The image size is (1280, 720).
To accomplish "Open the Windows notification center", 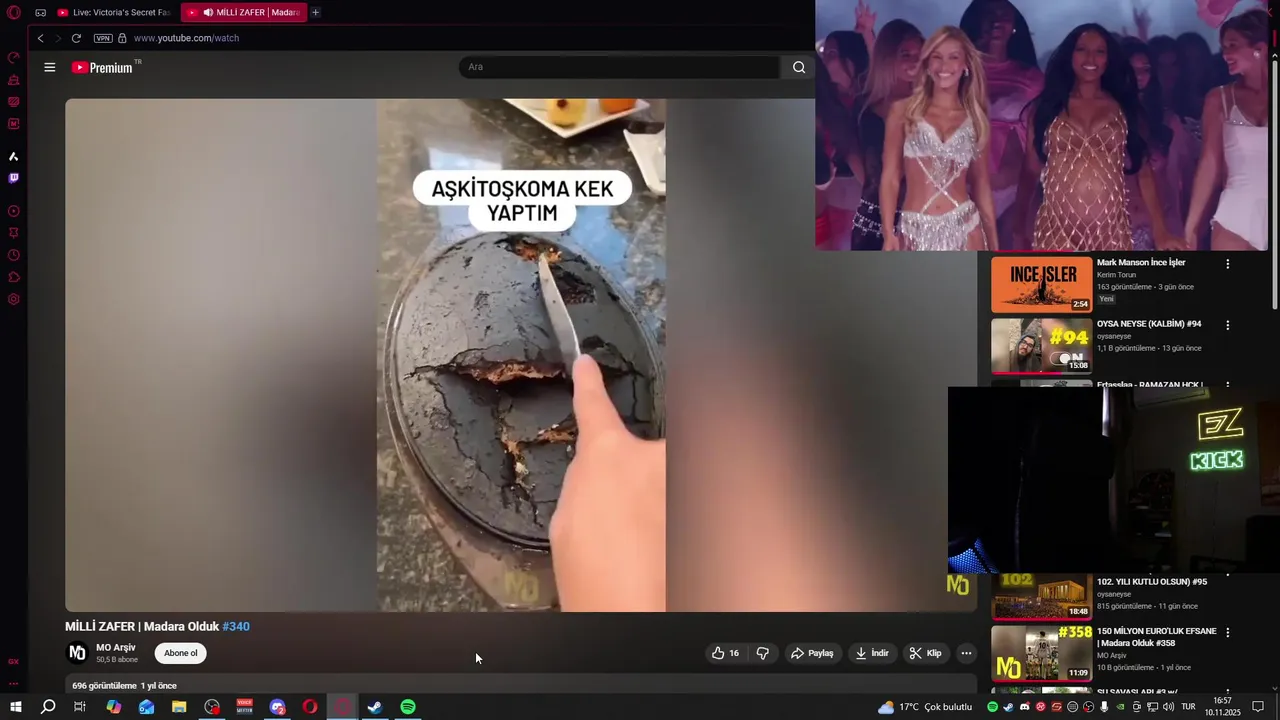I will [x=1259, y=707].
